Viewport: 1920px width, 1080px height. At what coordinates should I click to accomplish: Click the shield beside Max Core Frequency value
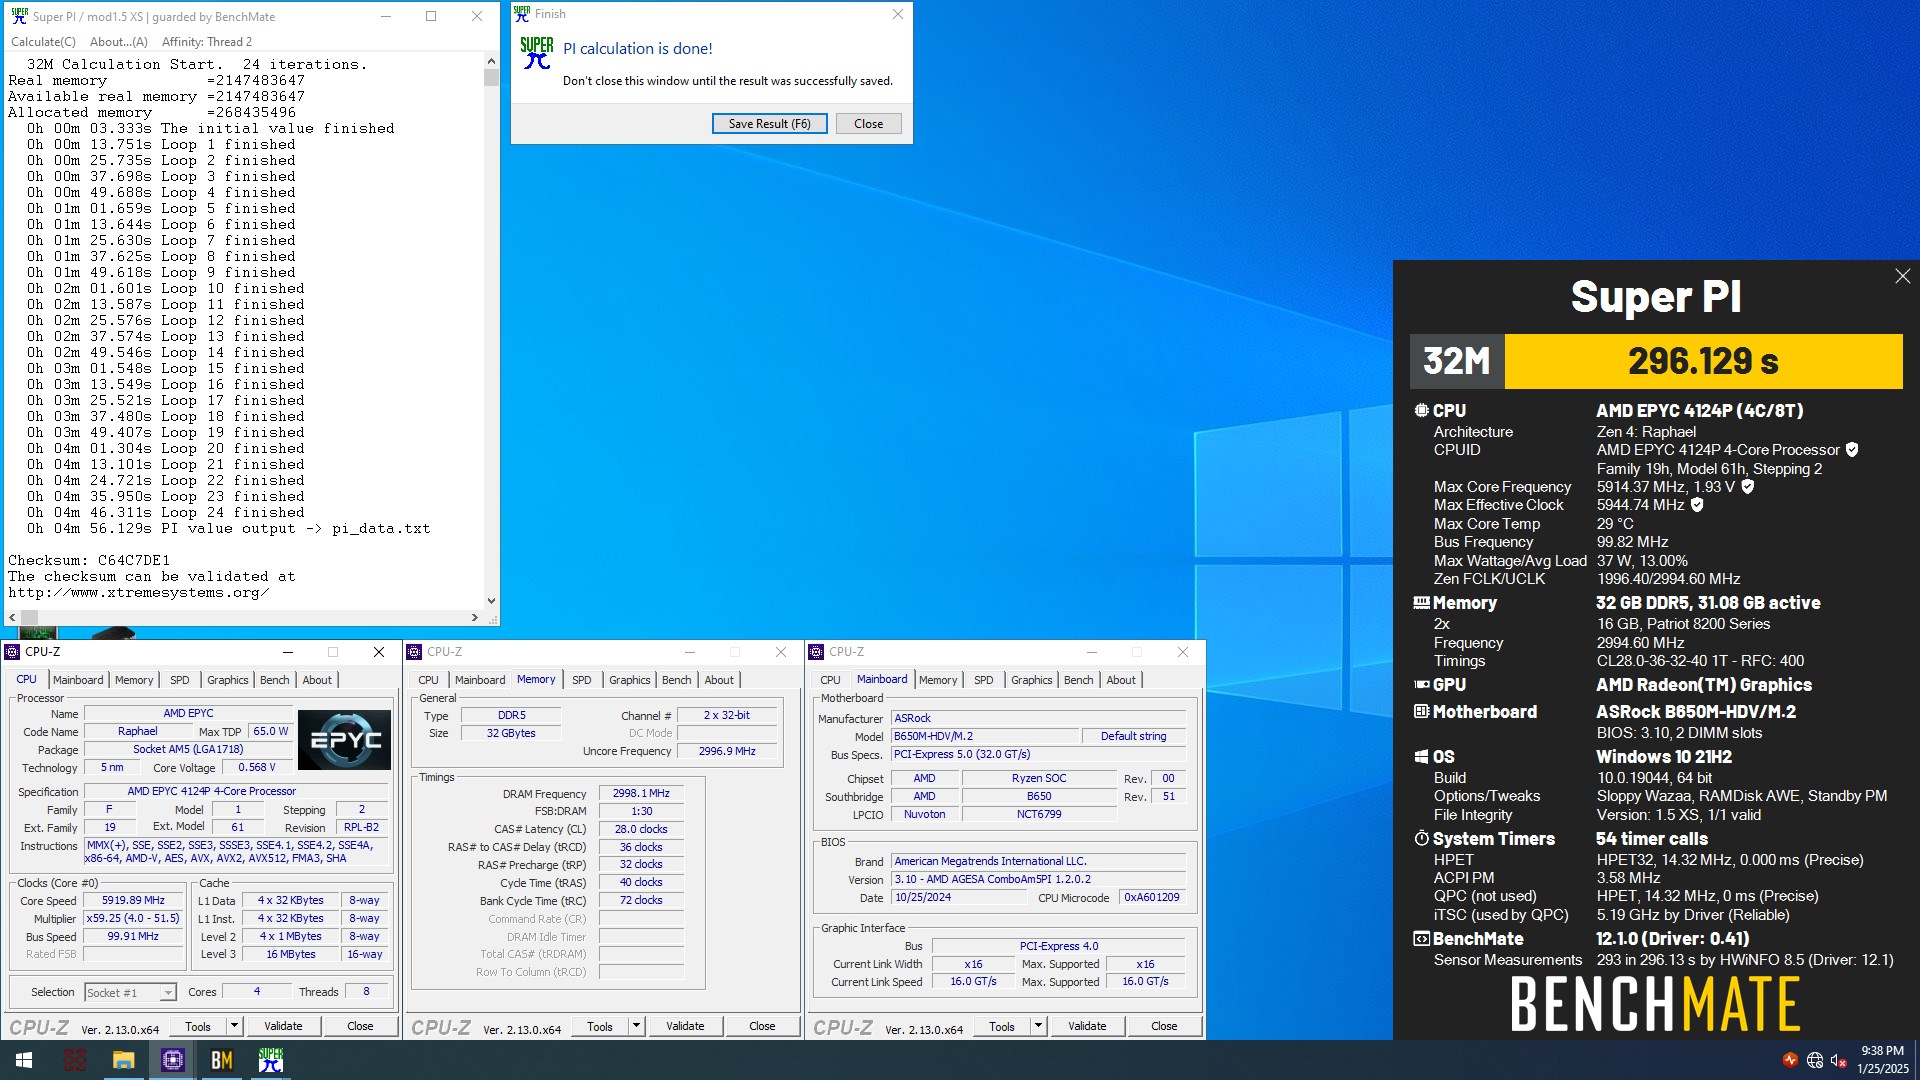click(x=1748, y=487)
